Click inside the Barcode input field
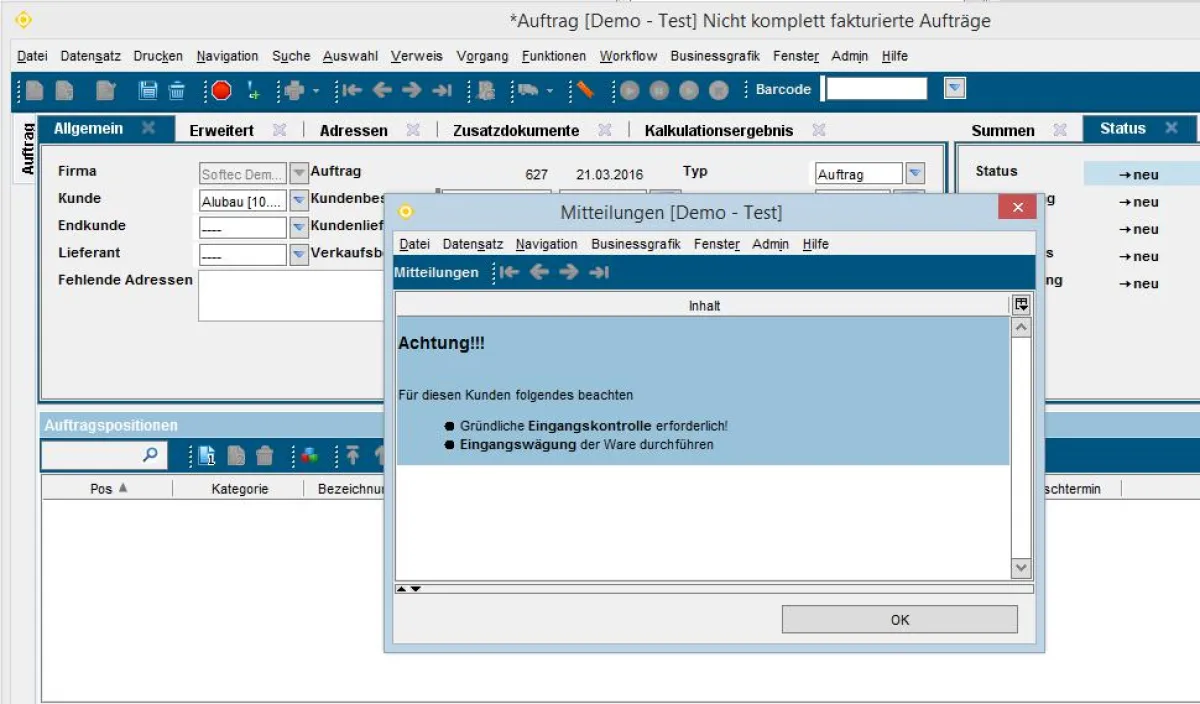The width and height of the screenshot is (1200, 704). click(x=875, y=89)
